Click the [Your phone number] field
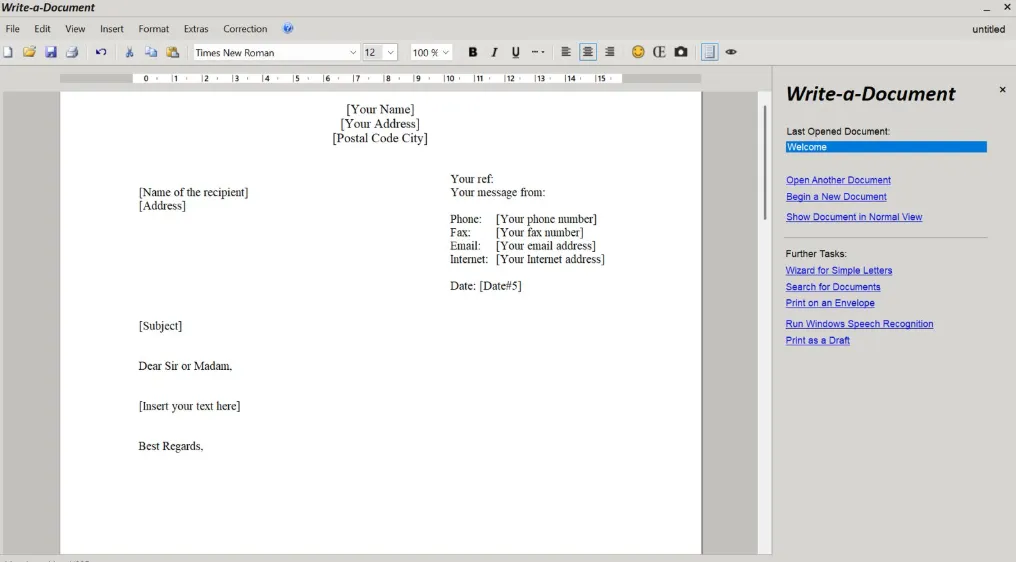 coord(546,219)
